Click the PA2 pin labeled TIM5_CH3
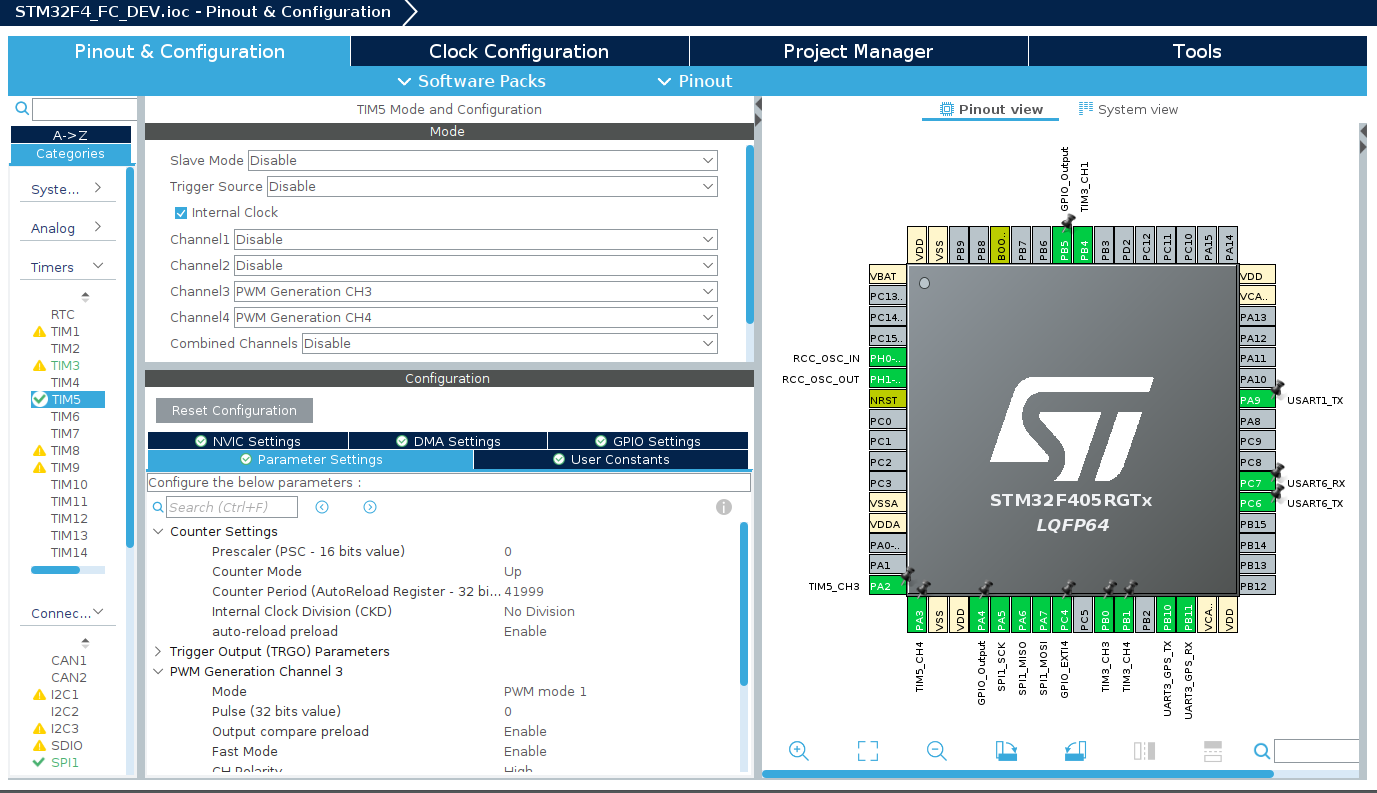The width and height of the screenshot is (1377, 793). 887,586
